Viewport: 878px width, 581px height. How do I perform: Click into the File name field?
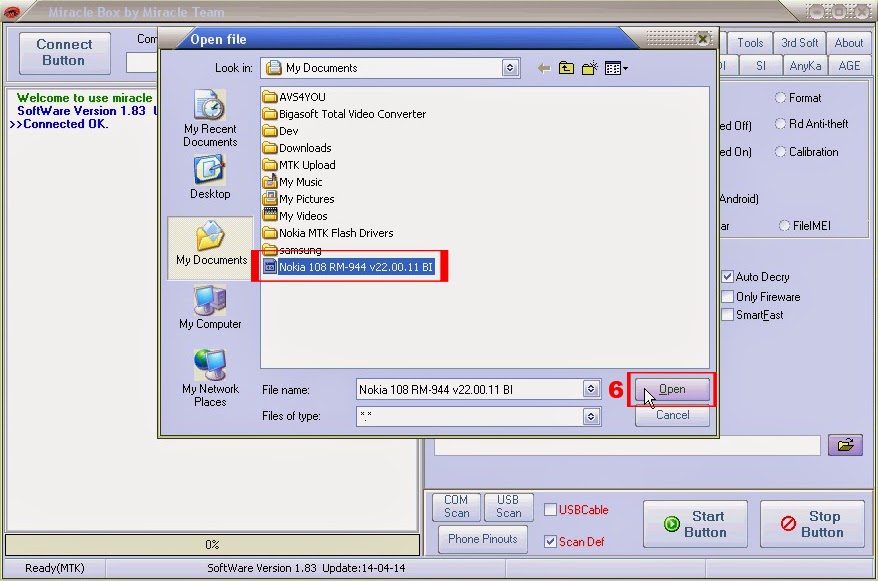pyautogui.click(x=469, y=389)
